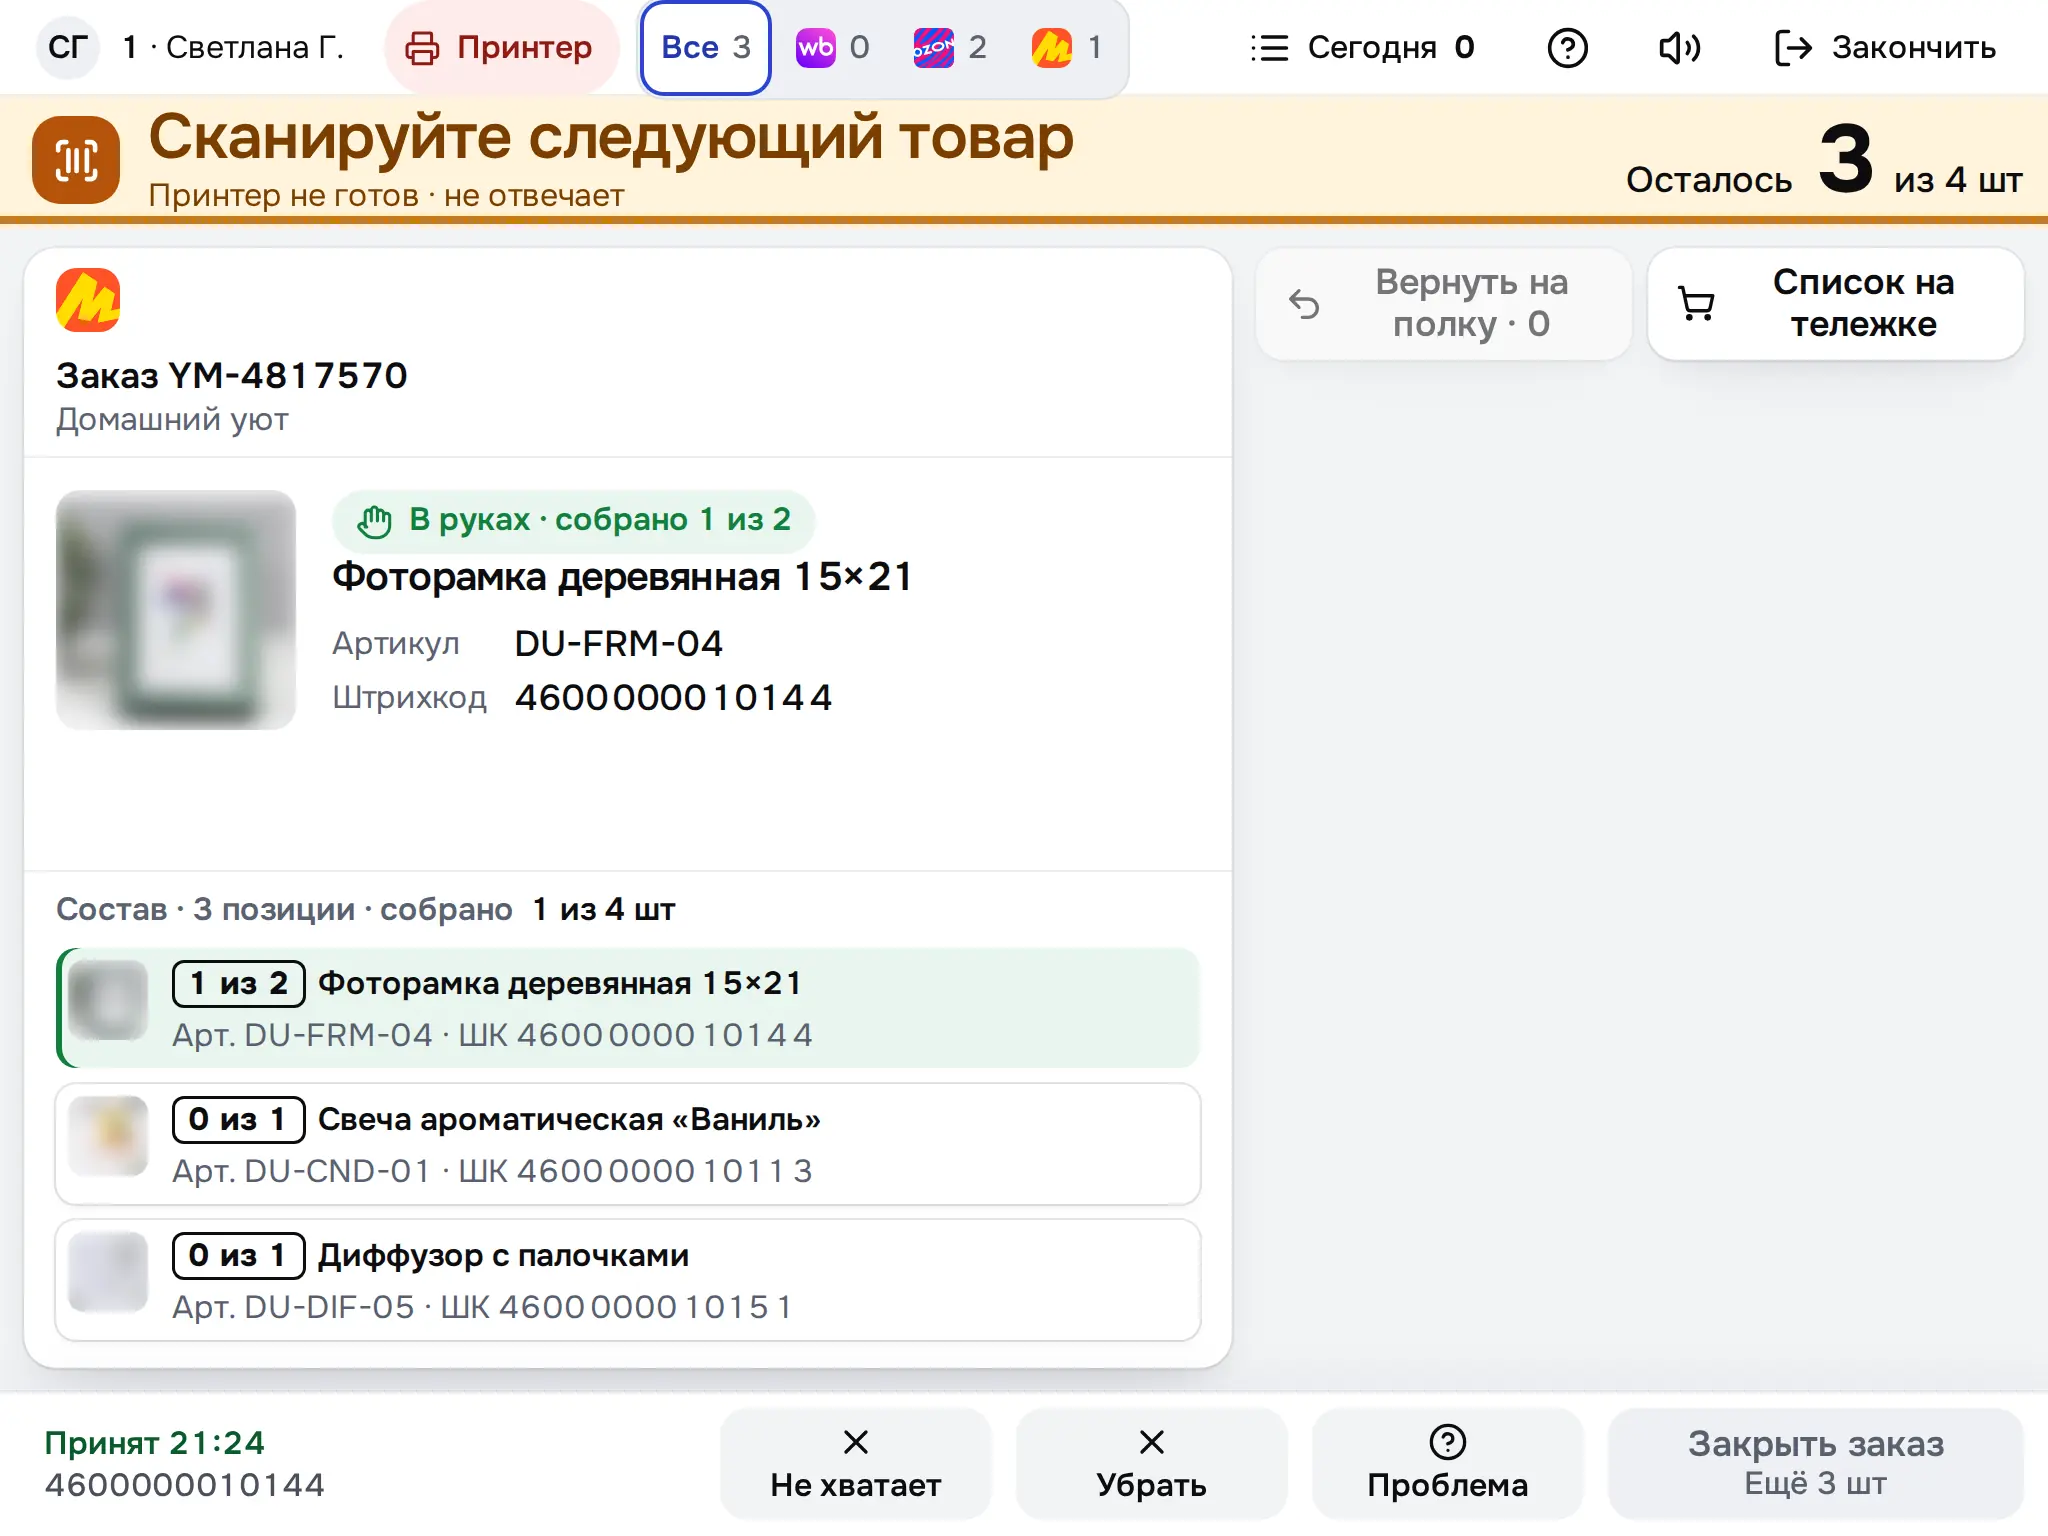Click Закрыть заказ button

[x=1815, y=1464]
